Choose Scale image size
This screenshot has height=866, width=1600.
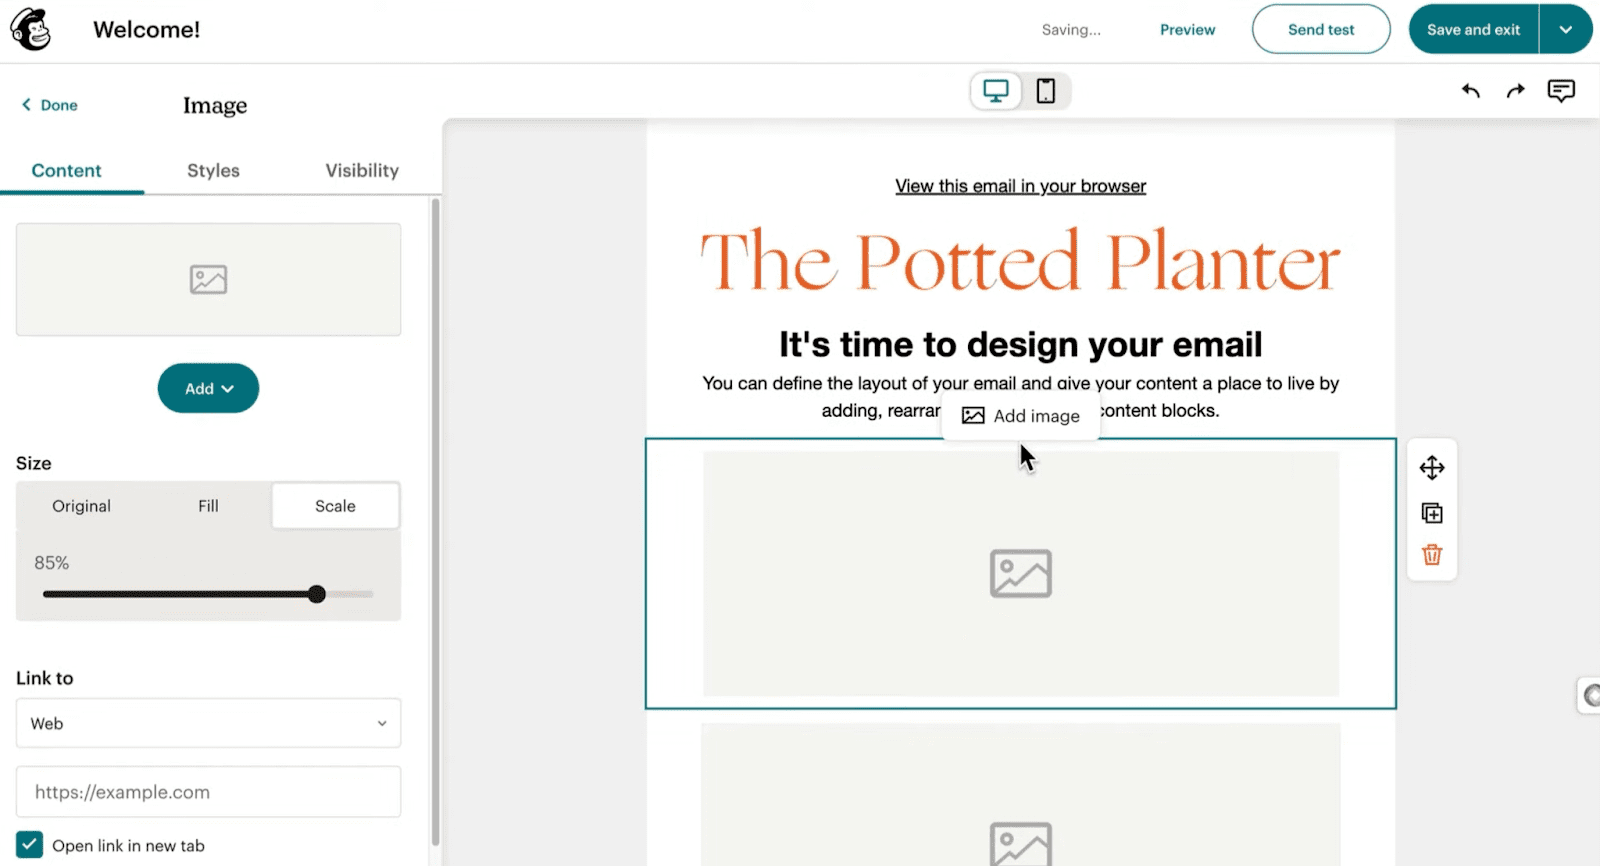pyautogui.click(x=335, y=506)
